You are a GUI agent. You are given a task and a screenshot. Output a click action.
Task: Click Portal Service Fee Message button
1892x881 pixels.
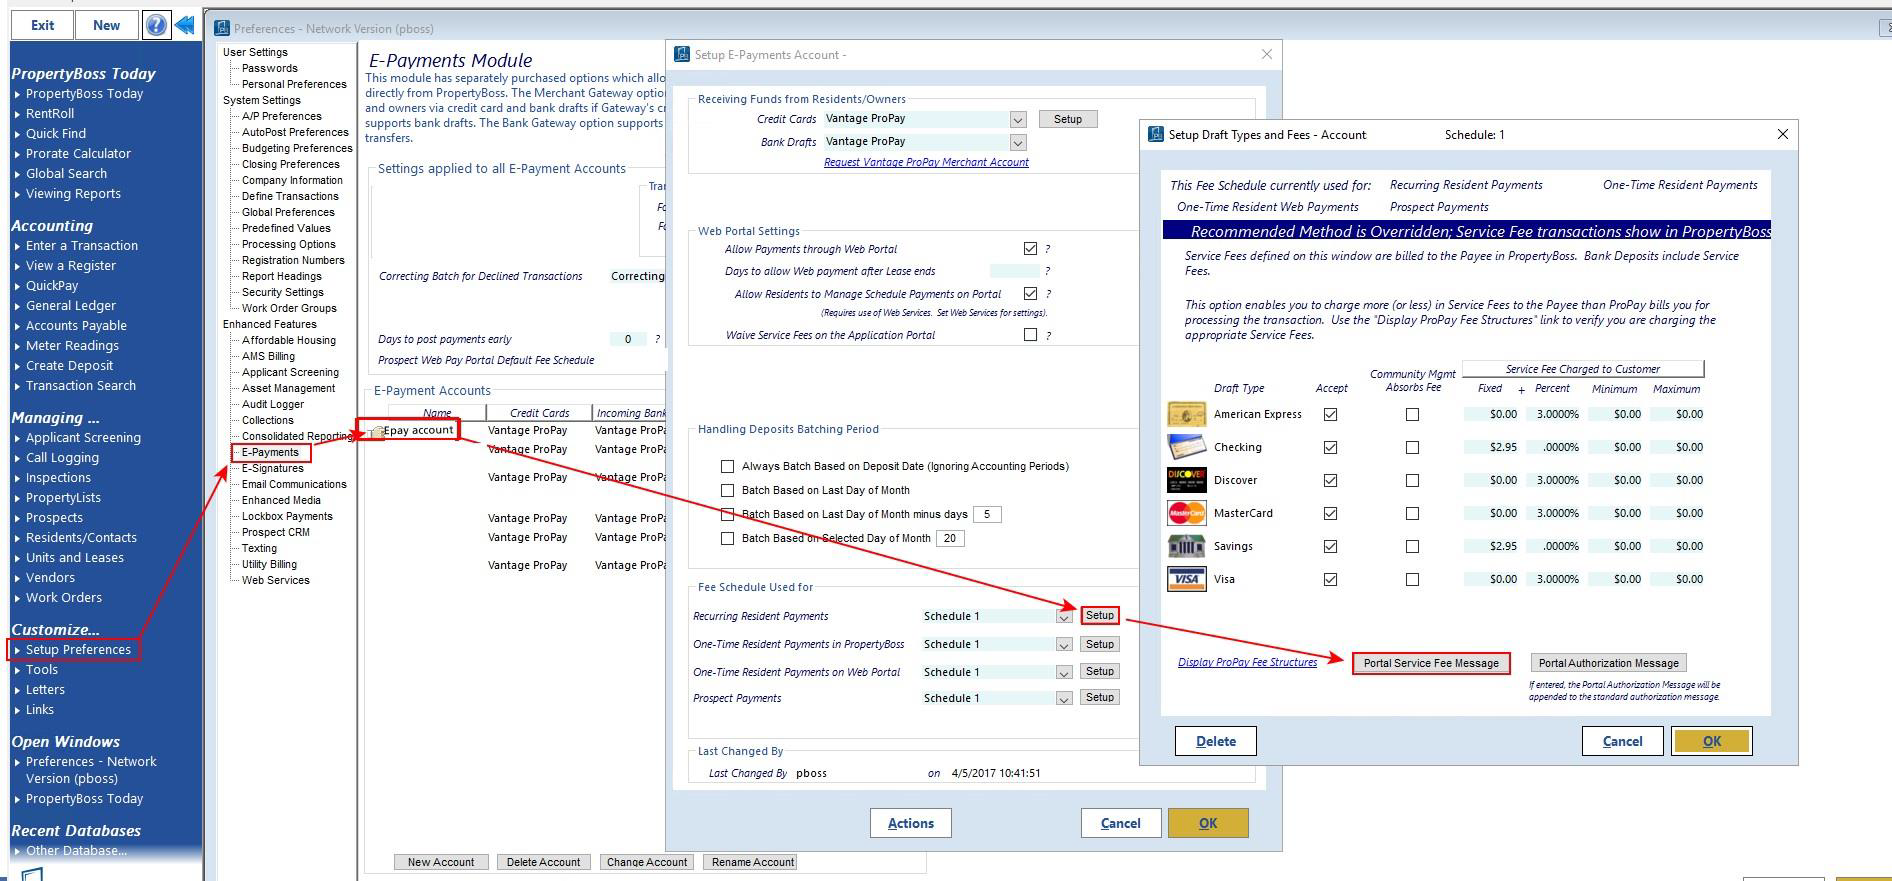[1431, 663]
